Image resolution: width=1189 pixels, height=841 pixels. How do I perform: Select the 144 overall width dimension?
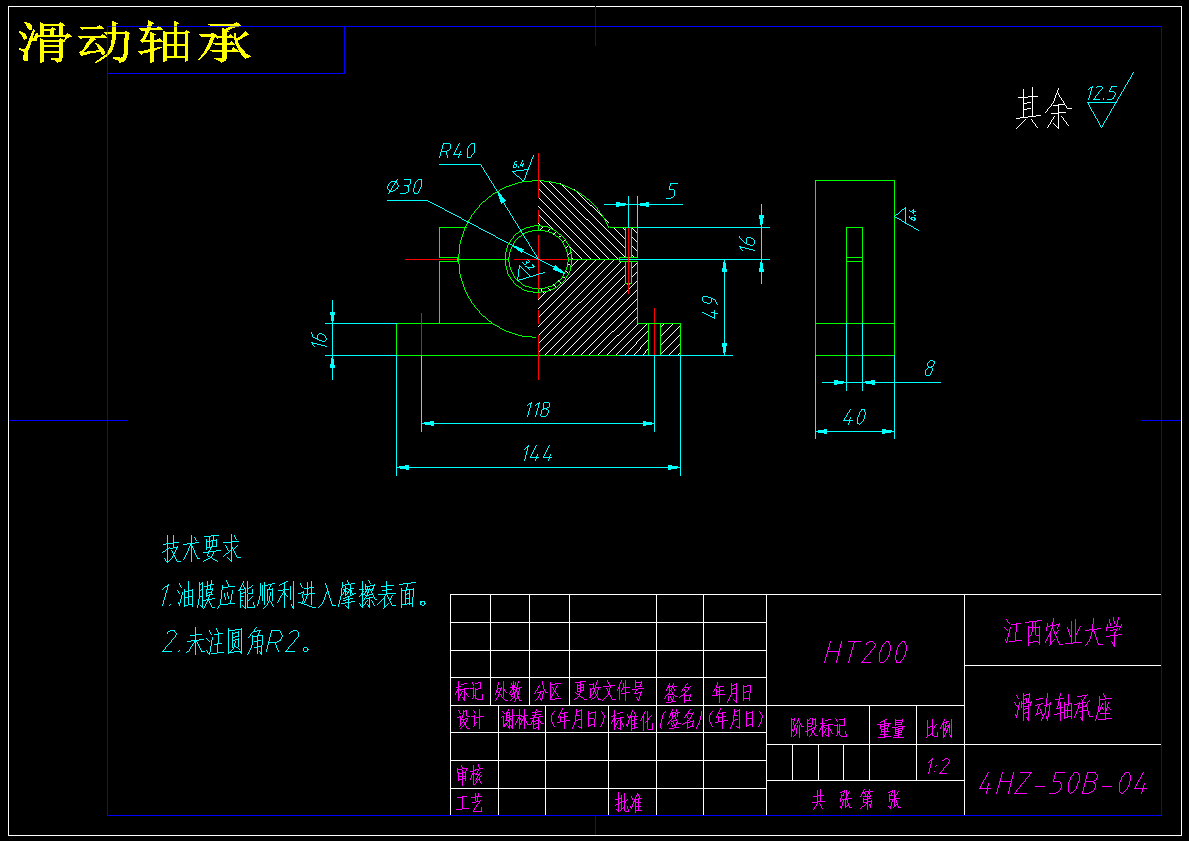coord(538,453)
